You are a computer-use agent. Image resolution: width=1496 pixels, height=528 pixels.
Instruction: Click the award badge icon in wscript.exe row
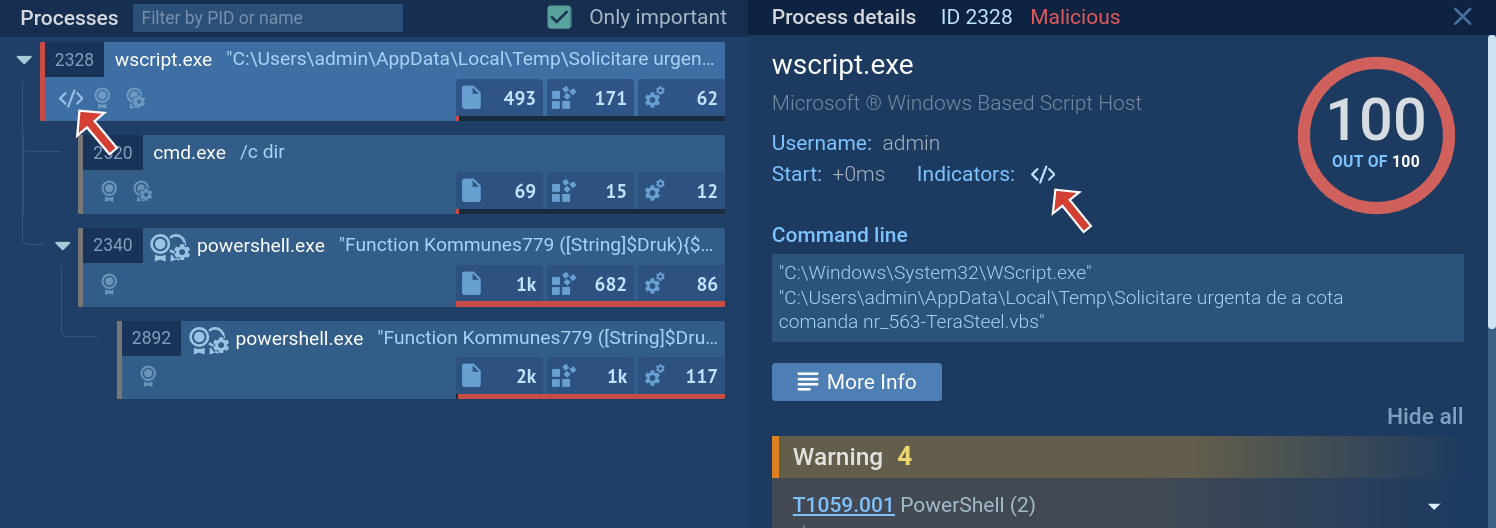pyautogui.click(x=102, y=98)
